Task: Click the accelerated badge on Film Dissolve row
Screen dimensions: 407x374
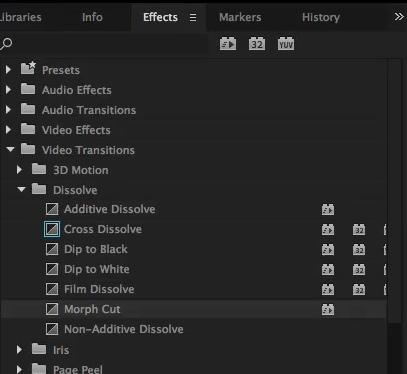Action: point(328,289)
